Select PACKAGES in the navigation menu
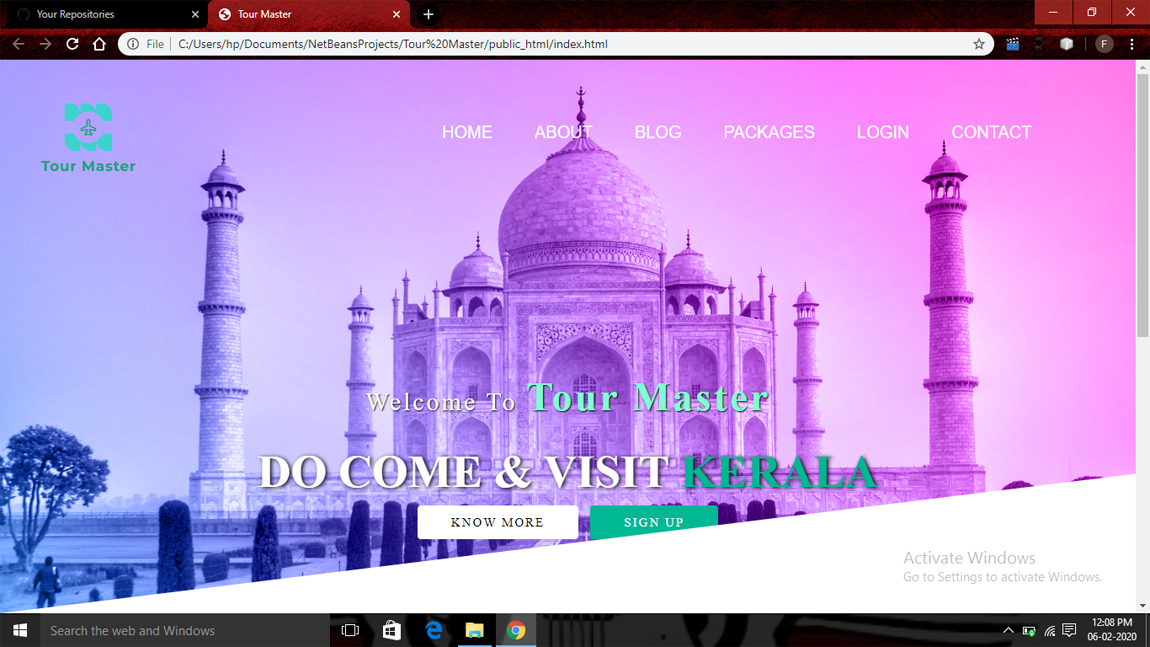 tap(769, 131)
